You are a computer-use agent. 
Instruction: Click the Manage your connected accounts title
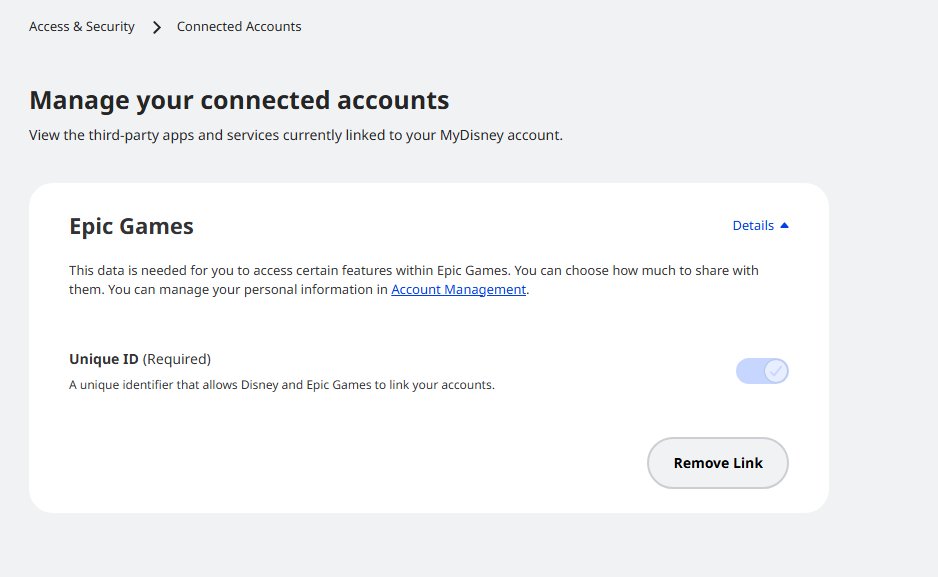click(239, 100)
